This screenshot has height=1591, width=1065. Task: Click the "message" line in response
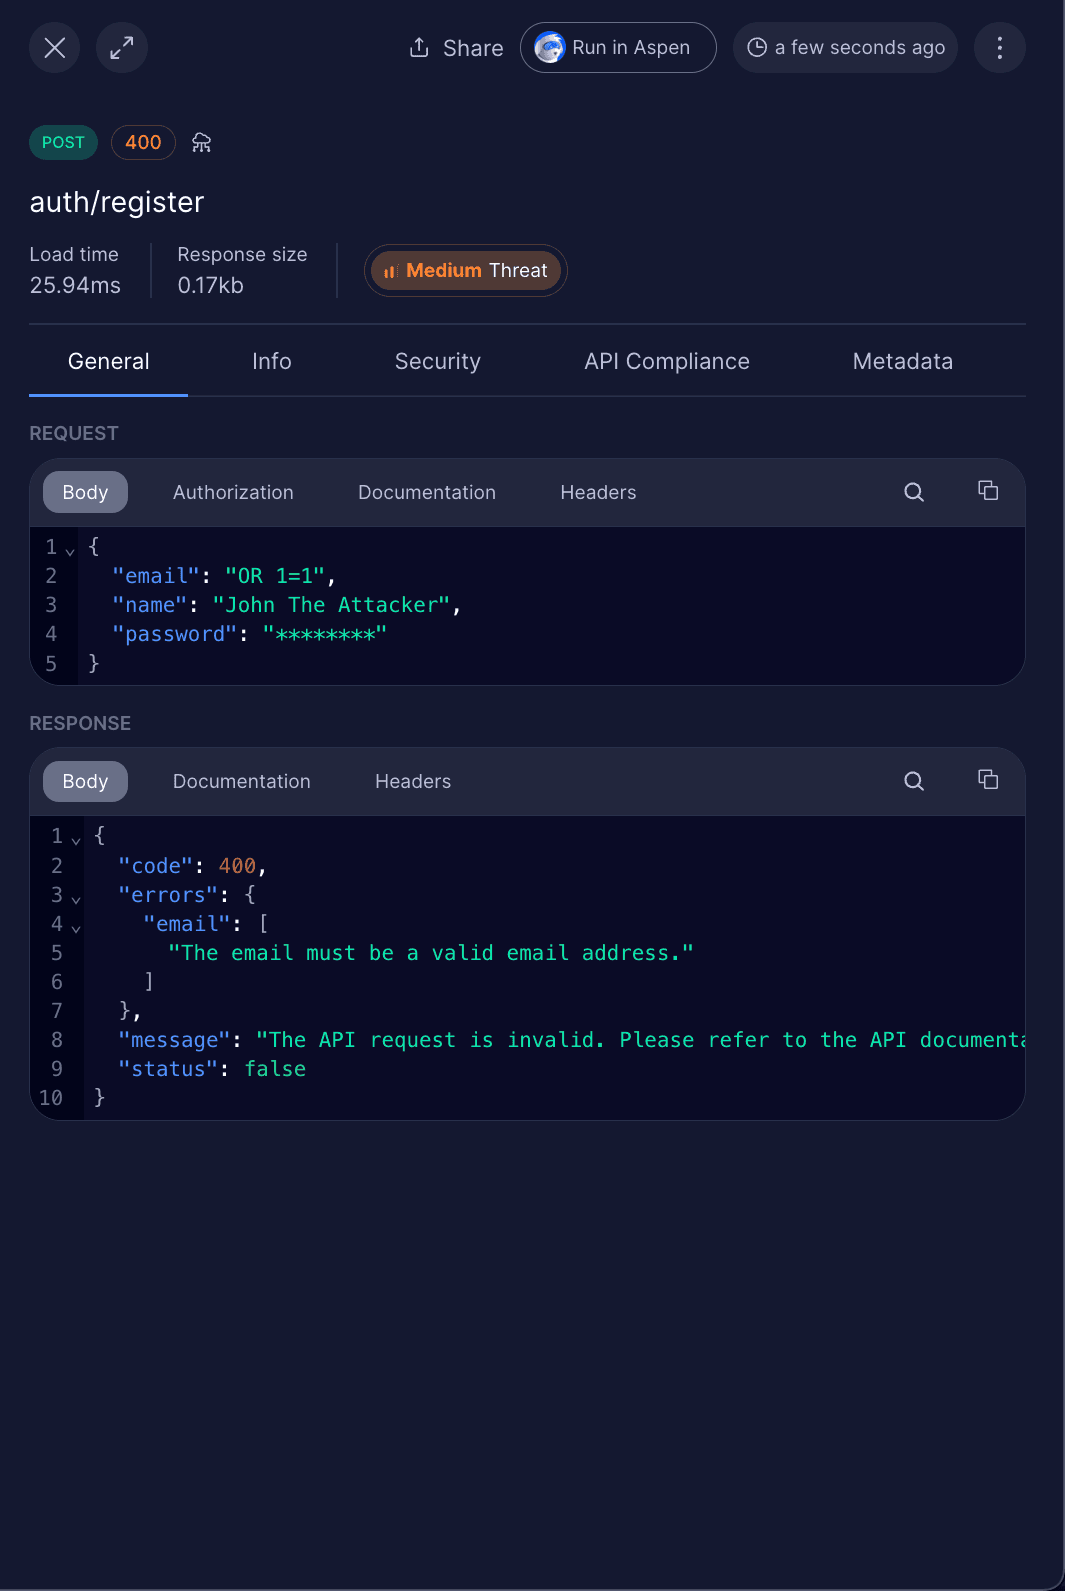pyautogui.click(x=571, y=1040)
